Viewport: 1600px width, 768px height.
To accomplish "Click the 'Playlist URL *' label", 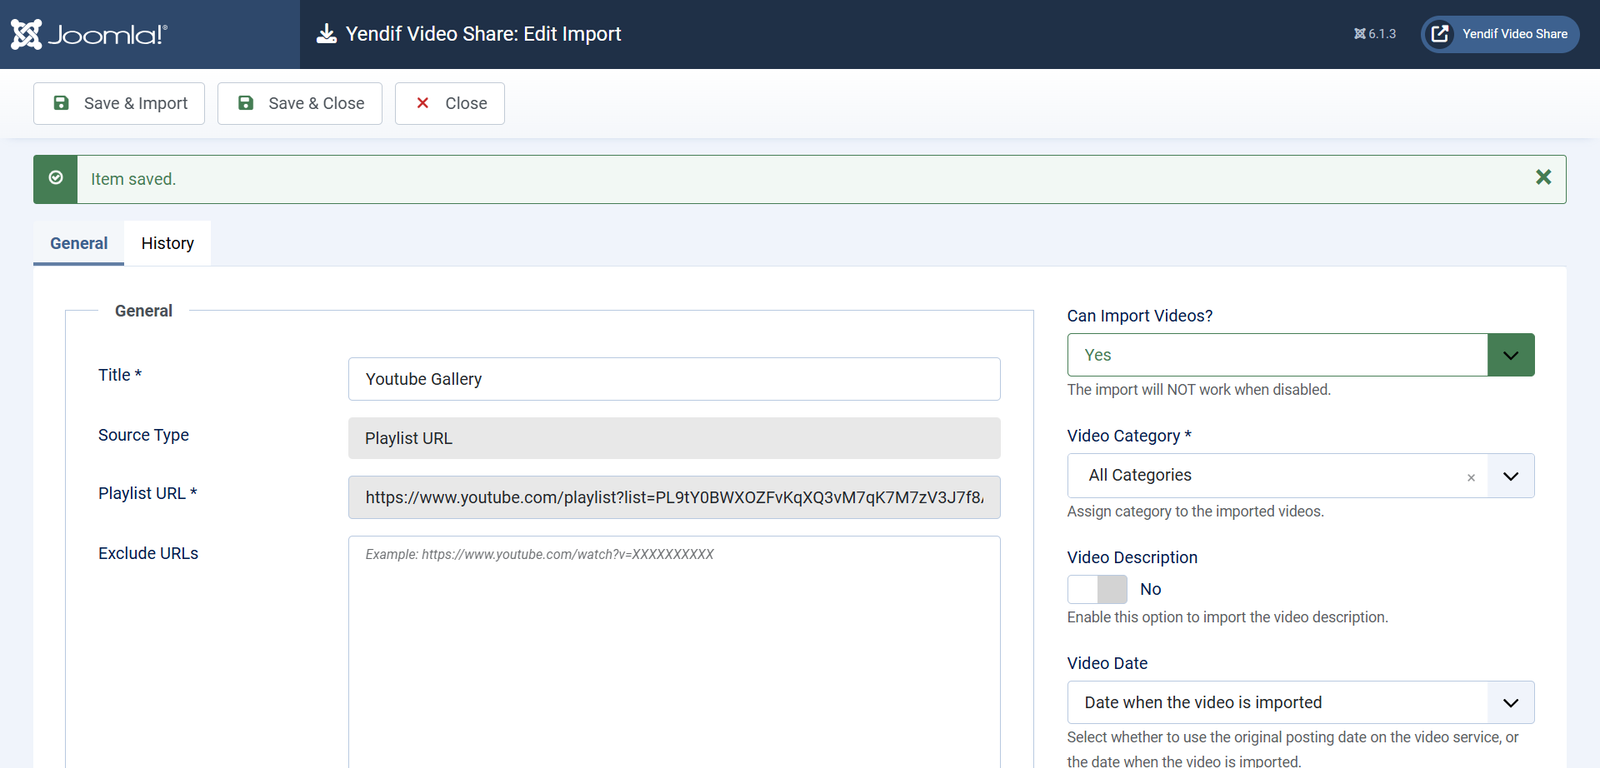I will point(147,493).
